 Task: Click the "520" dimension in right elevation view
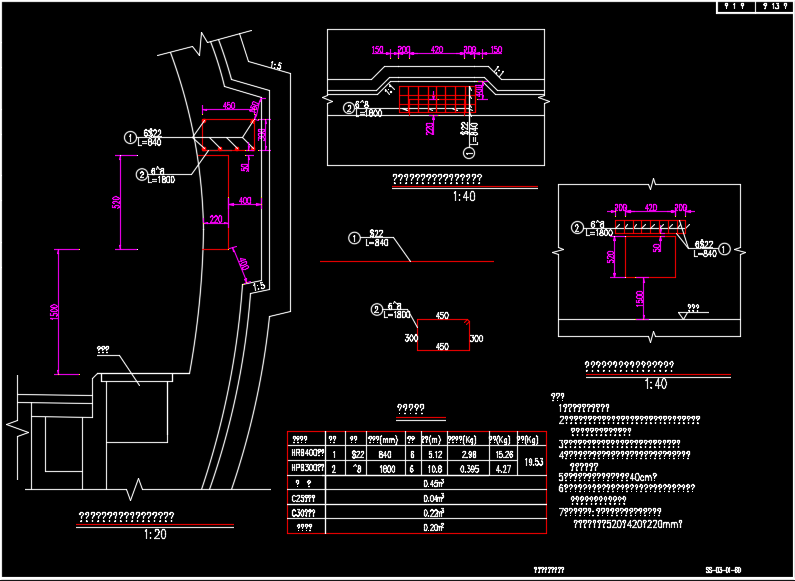(x=611, y=257)
